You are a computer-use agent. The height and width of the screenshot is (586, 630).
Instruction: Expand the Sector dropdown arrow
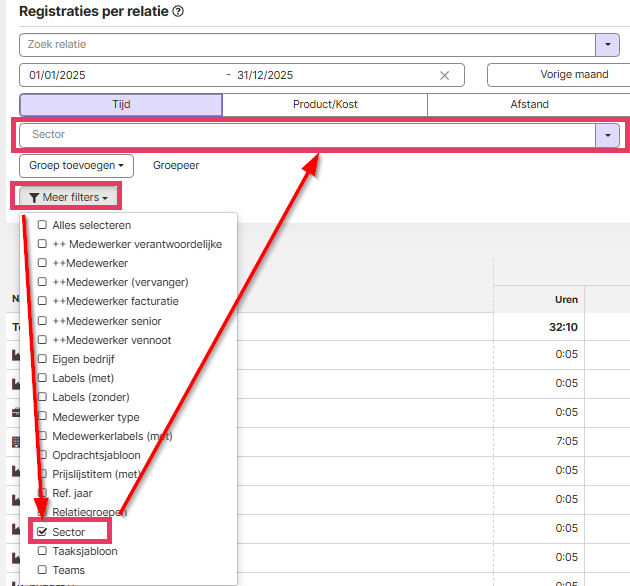pyautogui.click(x=608, y=135)
